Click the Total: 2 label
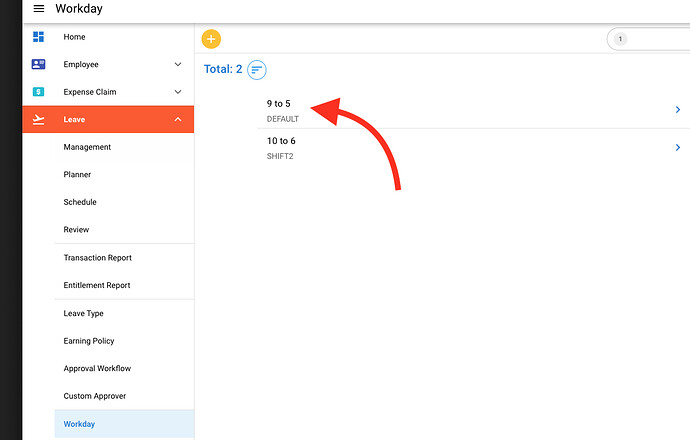 (x=223, y=69)
